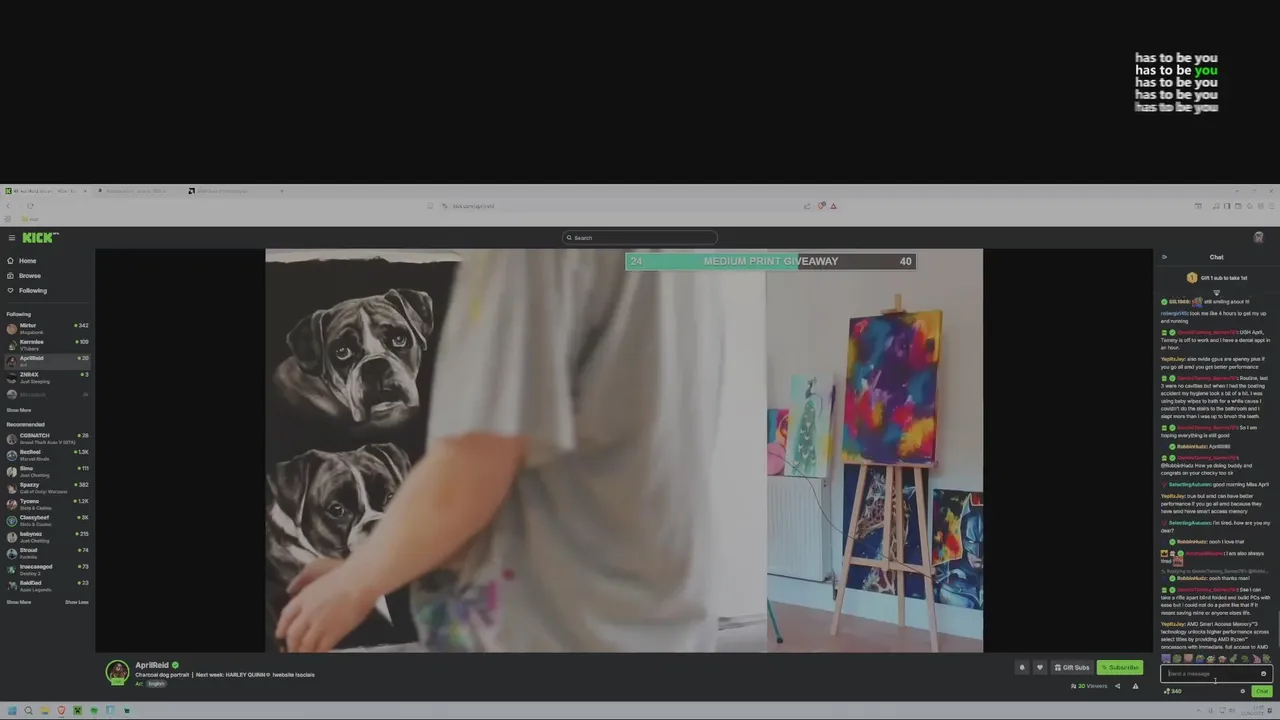Toggle follow with the heart button
This screenshot has width=1280, height=720.
[1039, 667]
